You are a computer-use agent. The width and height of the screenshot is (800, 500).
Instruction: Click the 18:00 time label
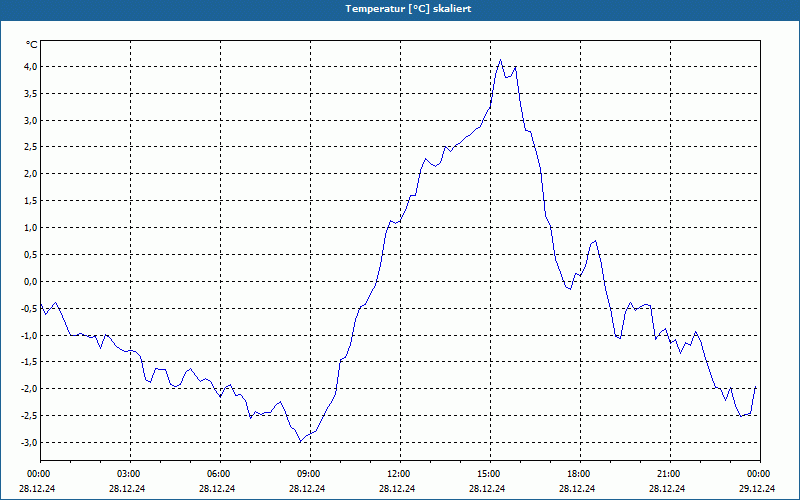581,474
